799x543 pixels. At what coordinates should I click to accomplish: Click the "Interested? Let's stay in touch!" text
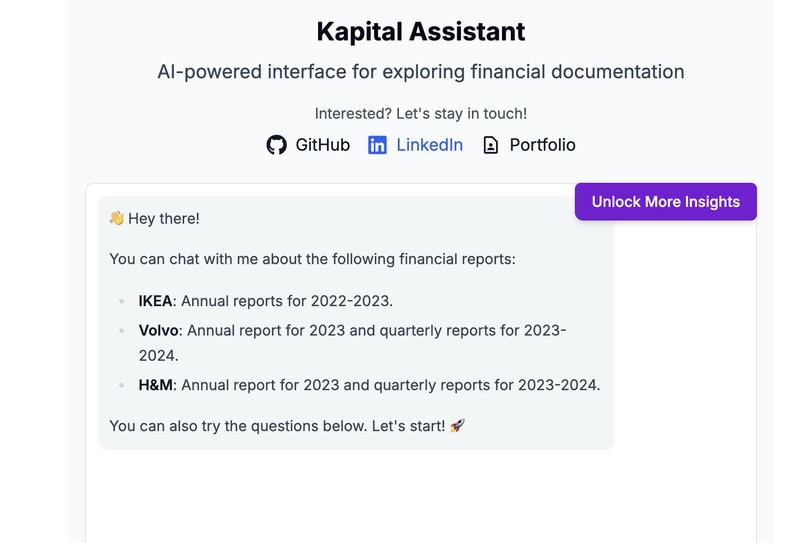tap(420, 114)
